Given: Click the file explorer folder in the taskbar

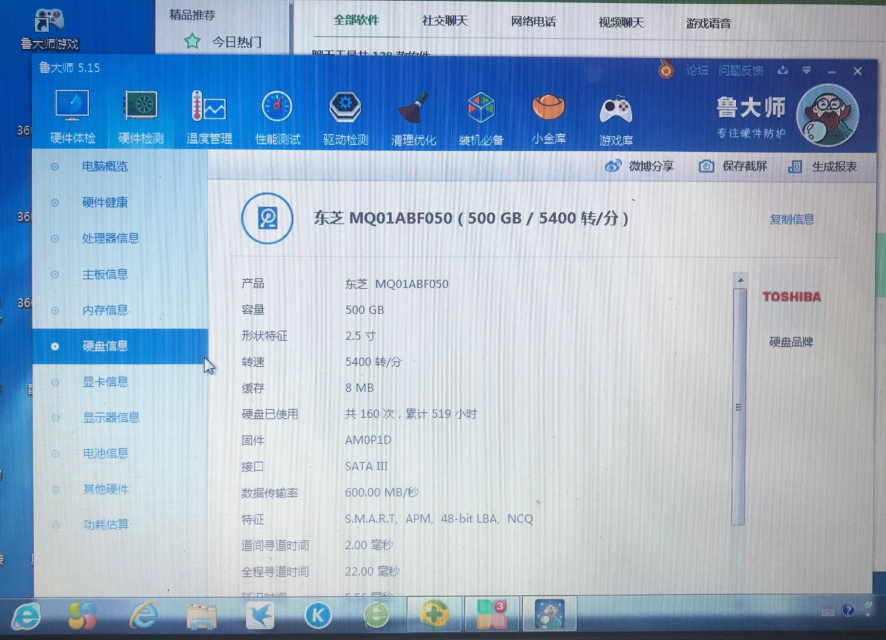Looking at the screenshot, I should (x=202, y=616).
